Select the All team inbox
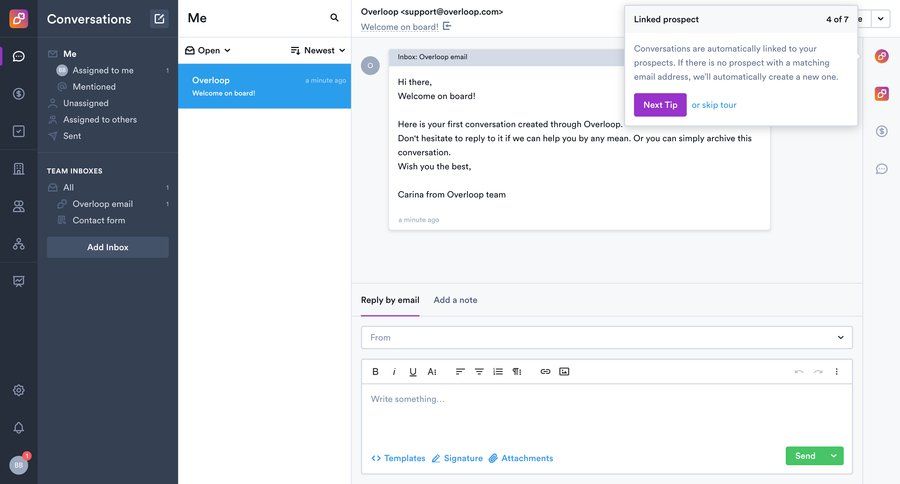This screenshot has height=484, width=900. [x=68, y=187]
